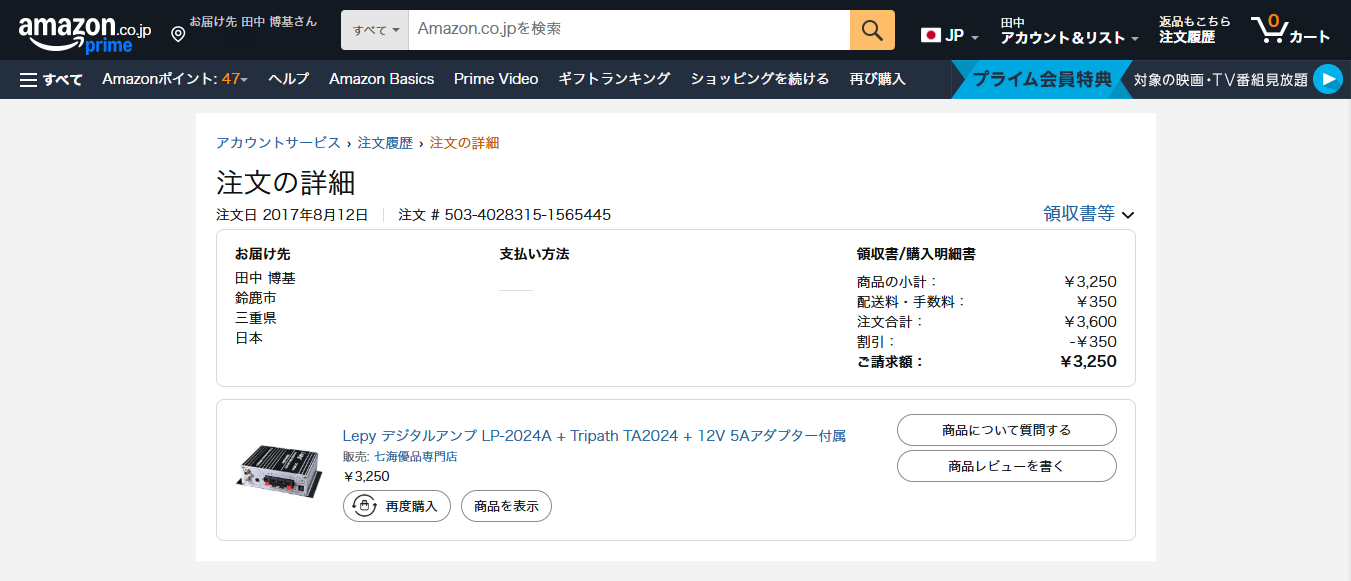This screenshot has width=1351, height=581.
Task: Select ギフトランキング in the navigation bar
Action: point(614,79)
